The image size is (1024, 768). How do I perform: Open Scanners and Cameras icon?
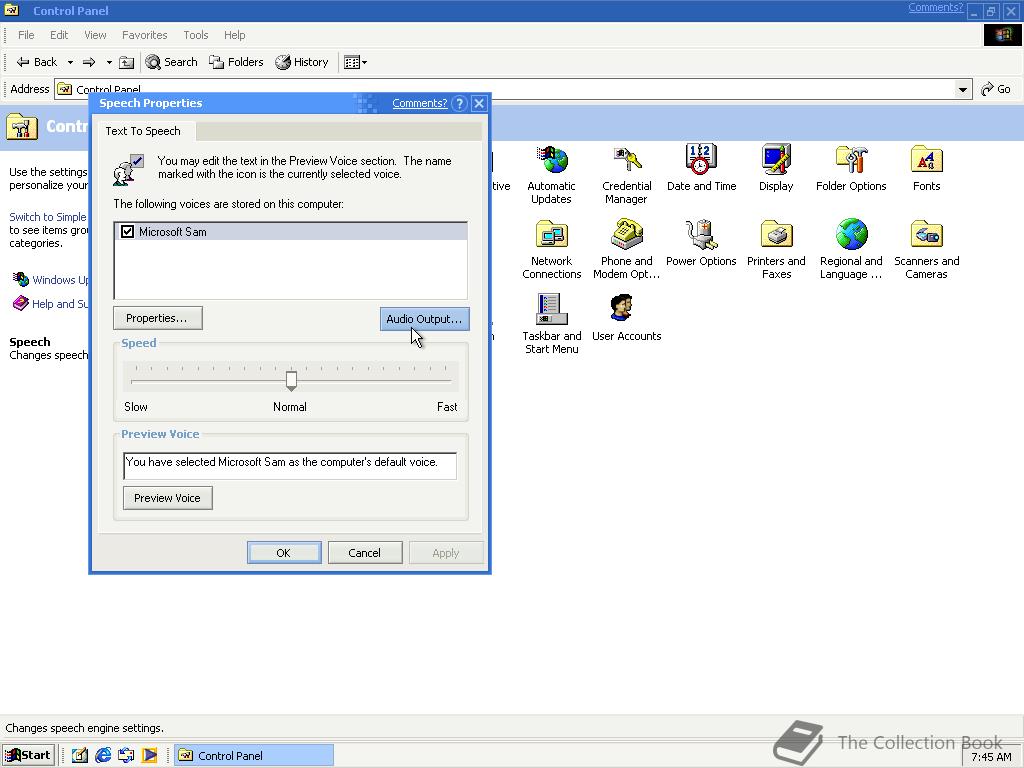pyautogui.click(x=926, y=249)
